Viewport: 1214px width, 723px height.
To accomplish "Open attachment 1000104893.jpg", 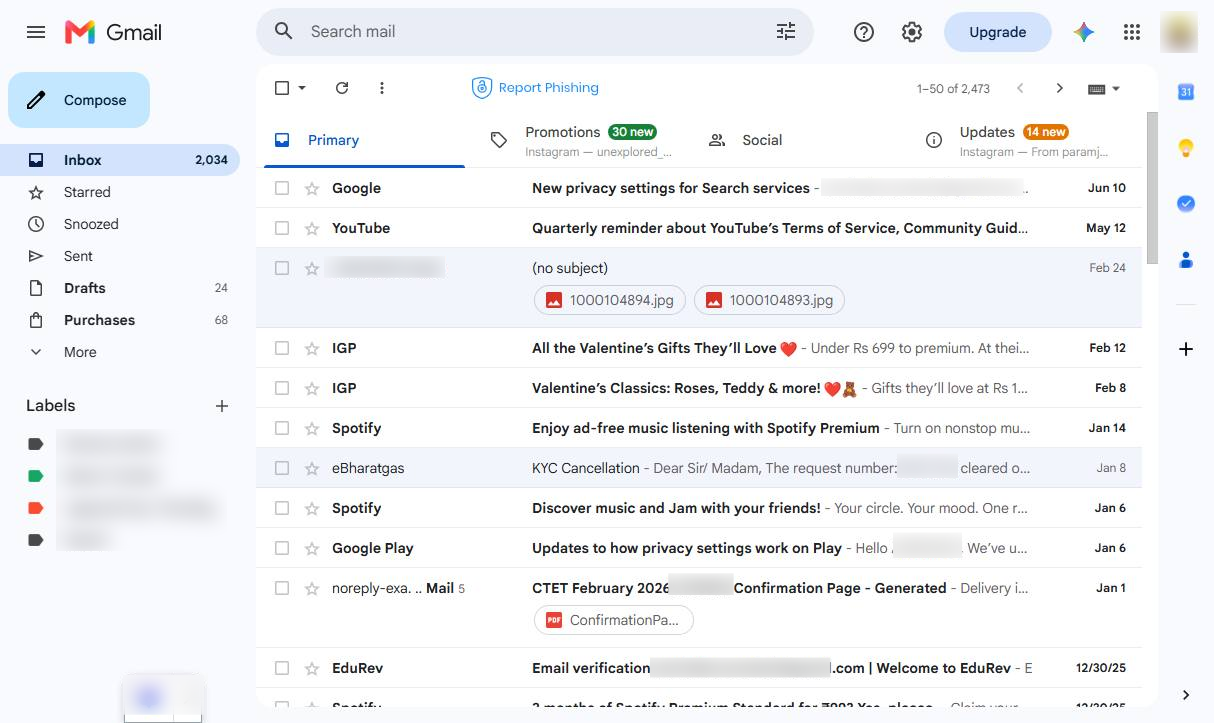I will (x=769, y=300).
